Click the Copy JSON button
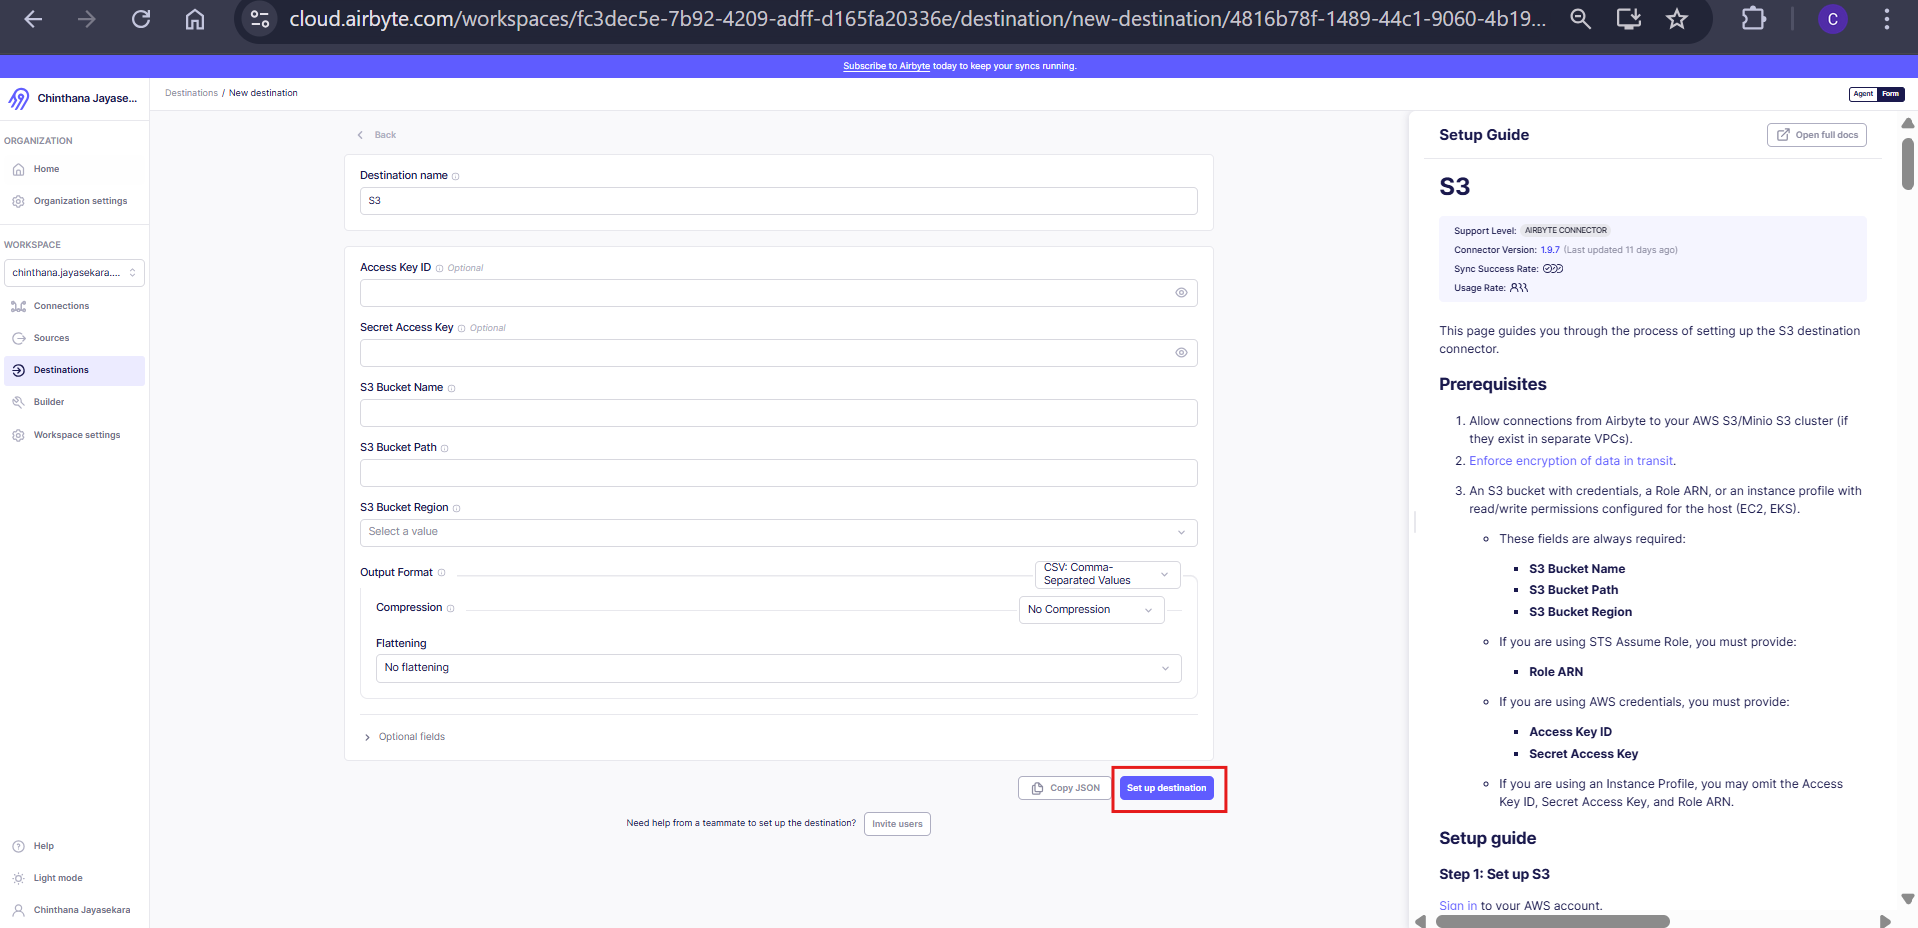This screenshot has height=928, width=1918. point(1065,788)
